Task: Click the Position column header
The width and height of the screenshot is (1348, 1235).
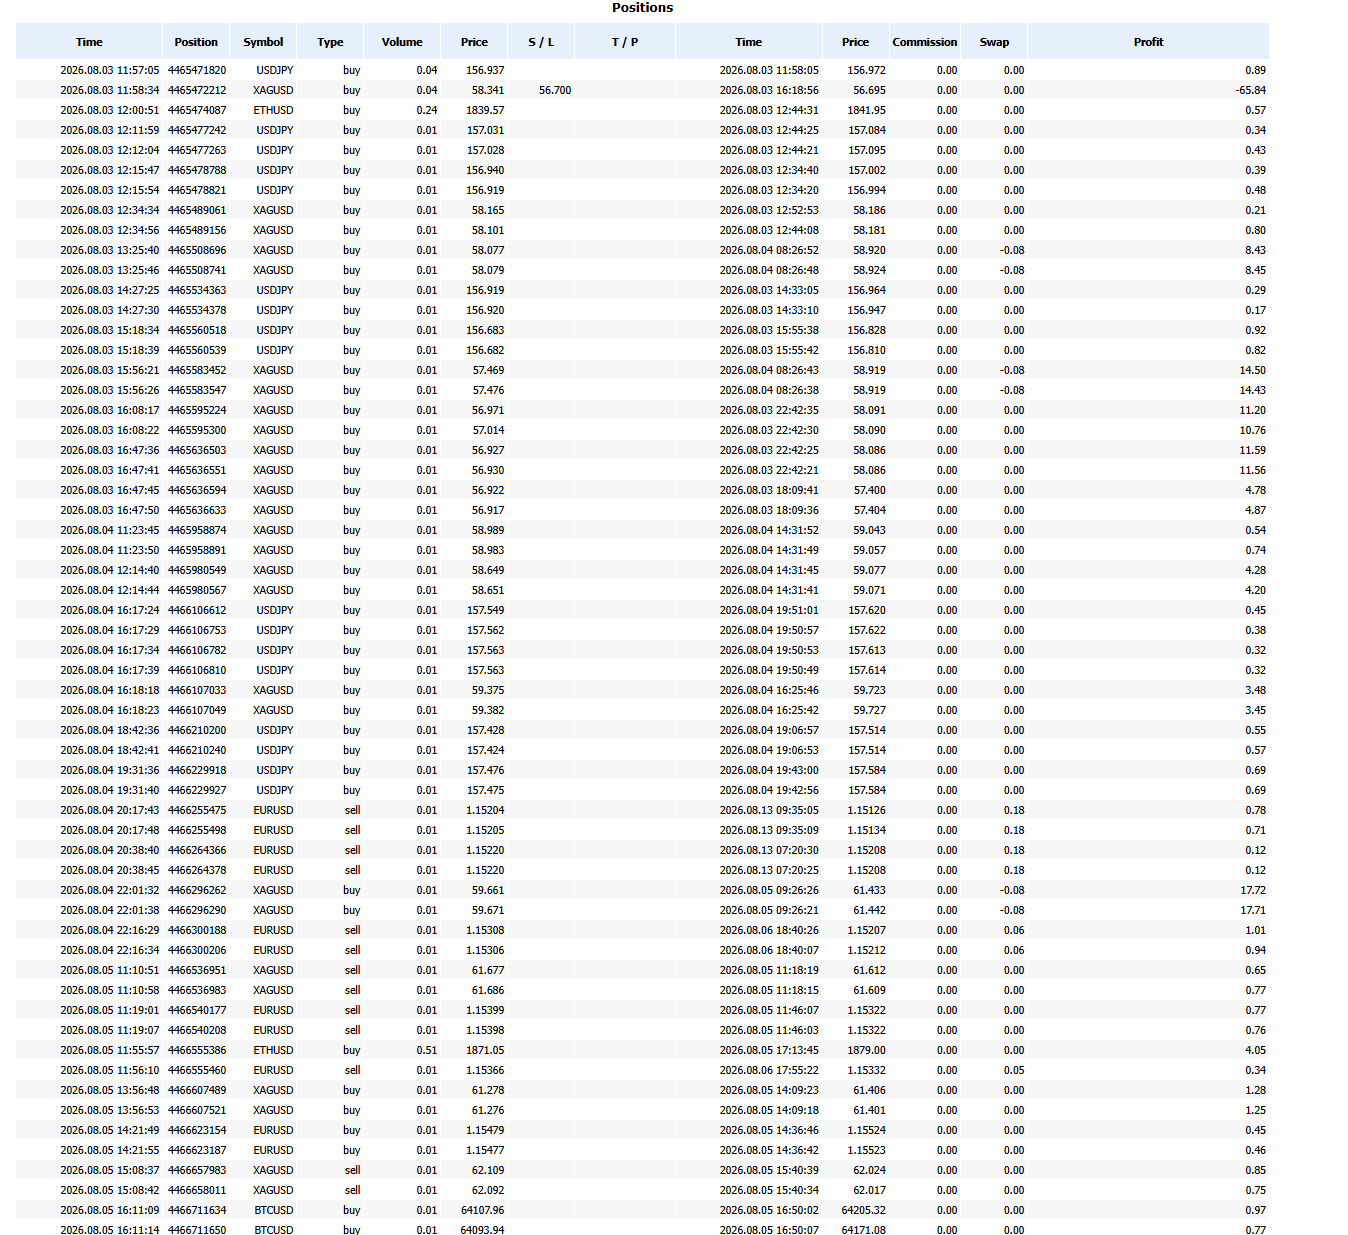Action: click(196, 42)
